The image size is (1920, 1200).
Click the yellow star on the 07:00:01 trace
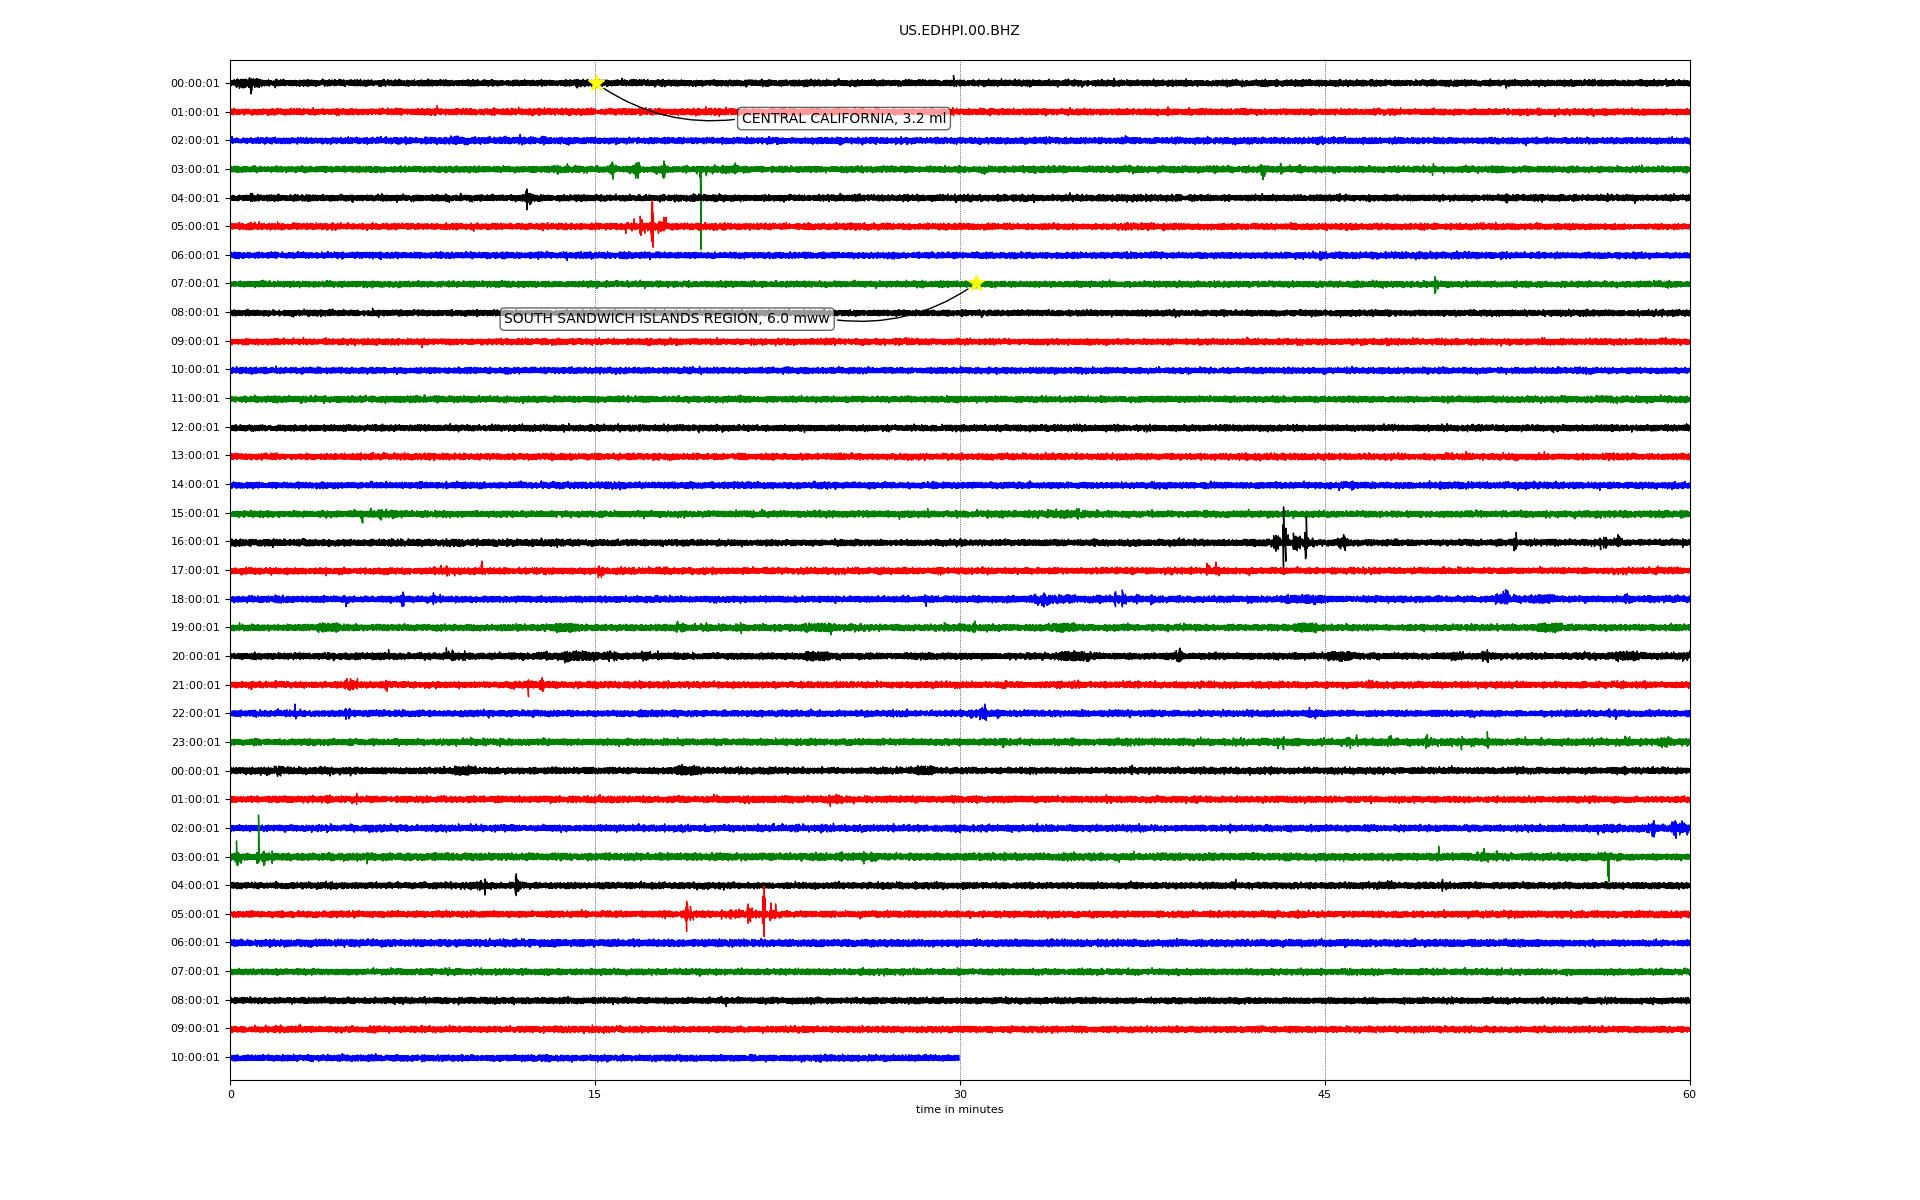pos(976,284)
